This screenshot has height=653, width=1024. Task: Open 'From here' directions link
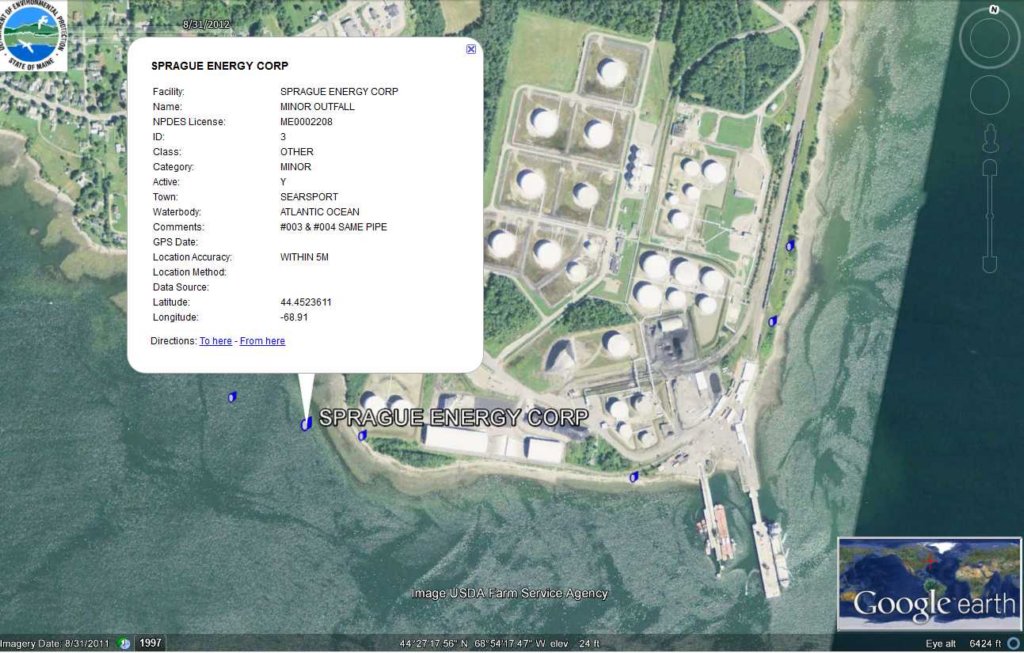(x=262, y=341)
